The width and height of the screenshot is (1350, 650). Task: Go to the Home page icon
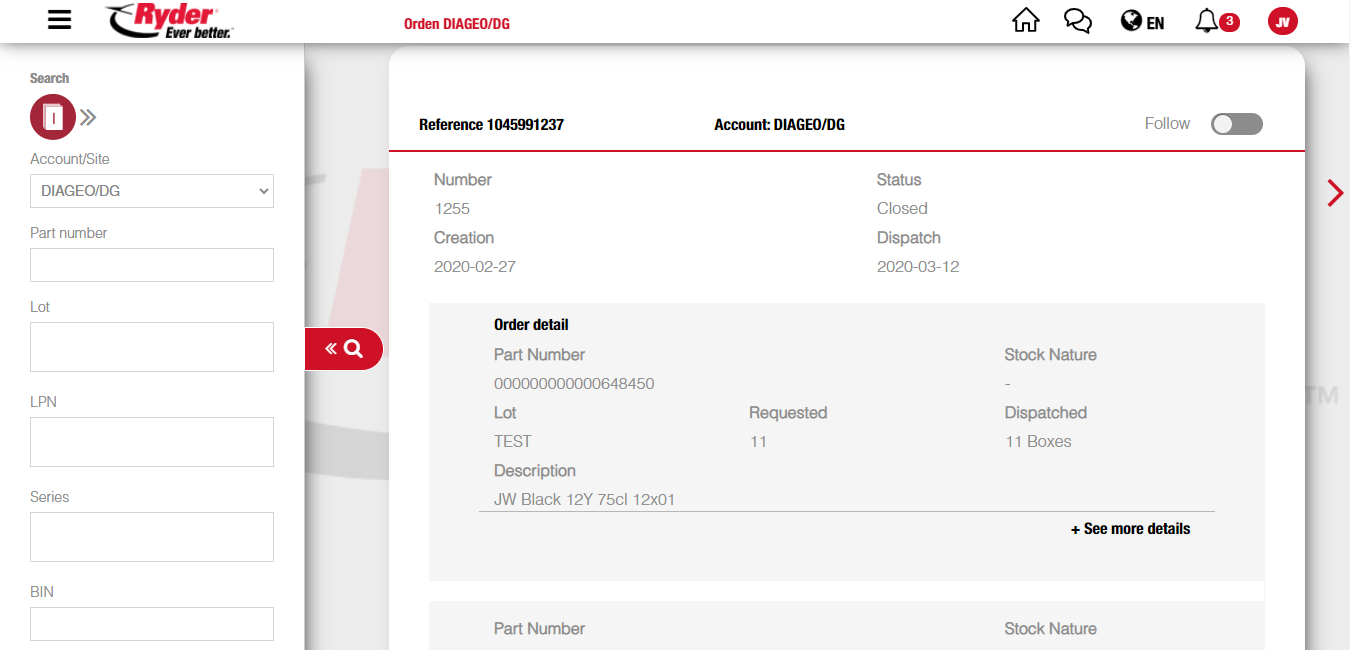(1025, 21)
